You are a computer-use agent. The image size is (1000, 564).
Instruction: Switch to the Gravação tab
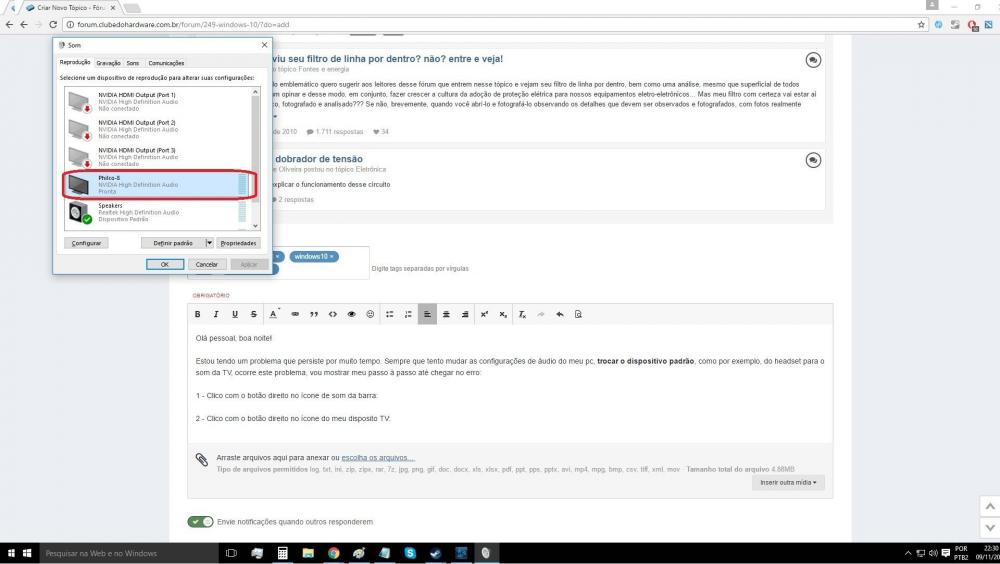coord(108,63)
